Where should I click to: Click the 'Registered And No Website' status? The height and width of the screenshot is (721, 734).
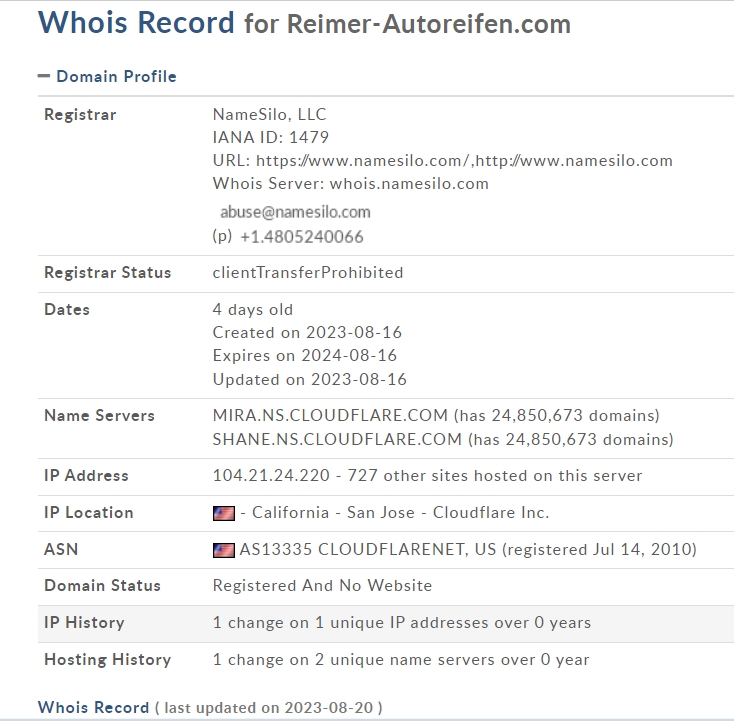point(322,585)
